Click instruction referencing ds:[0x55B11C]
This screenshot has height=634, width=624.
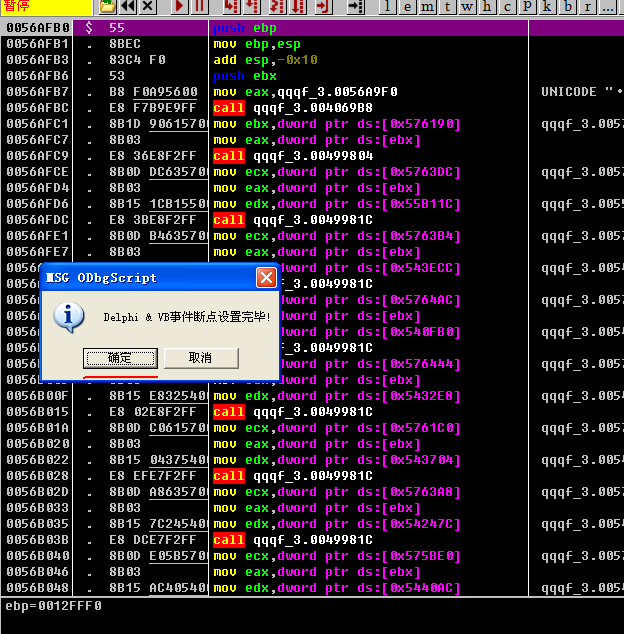tap(336, 204)
